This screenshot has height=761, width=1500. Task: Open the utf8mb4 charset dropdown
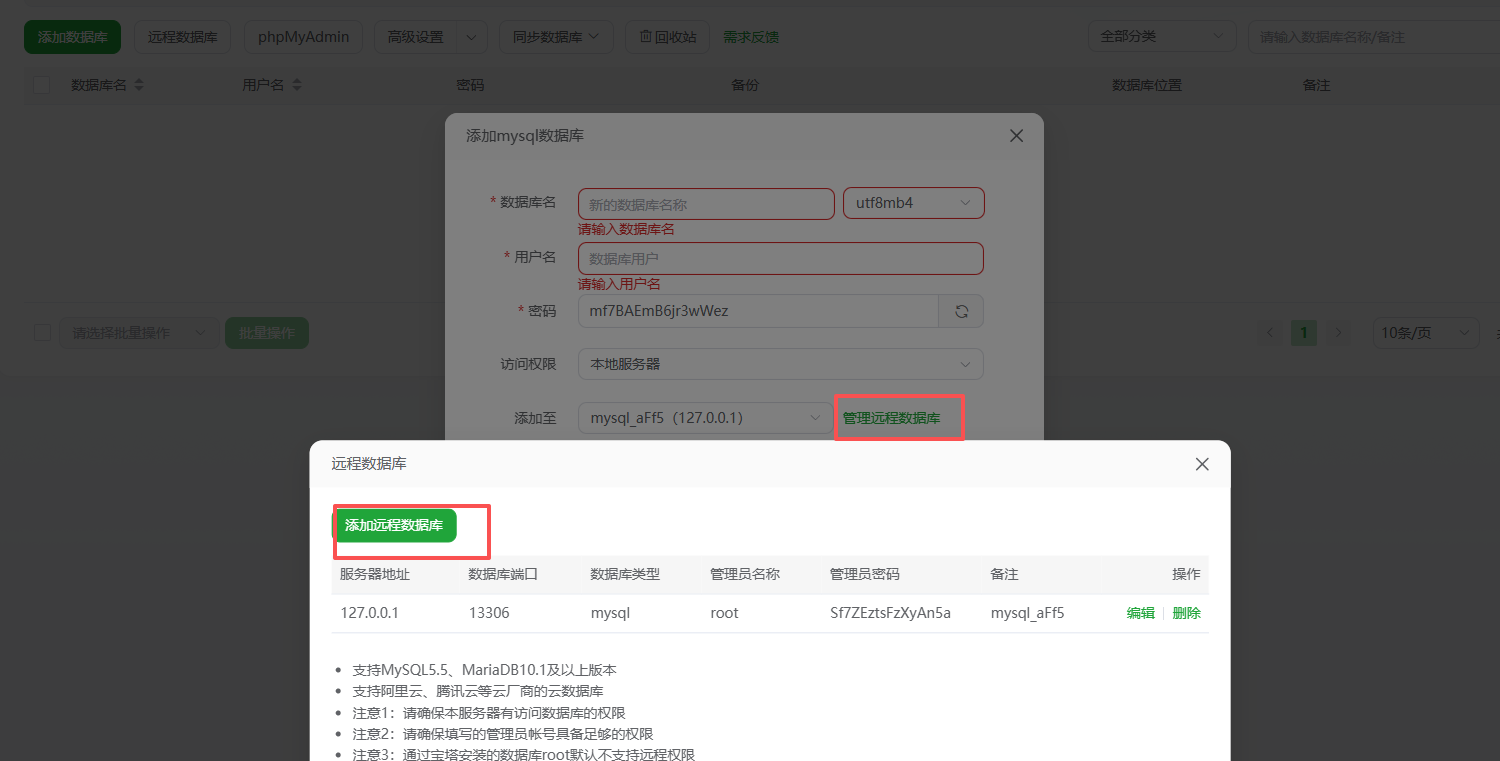(913, 202)
